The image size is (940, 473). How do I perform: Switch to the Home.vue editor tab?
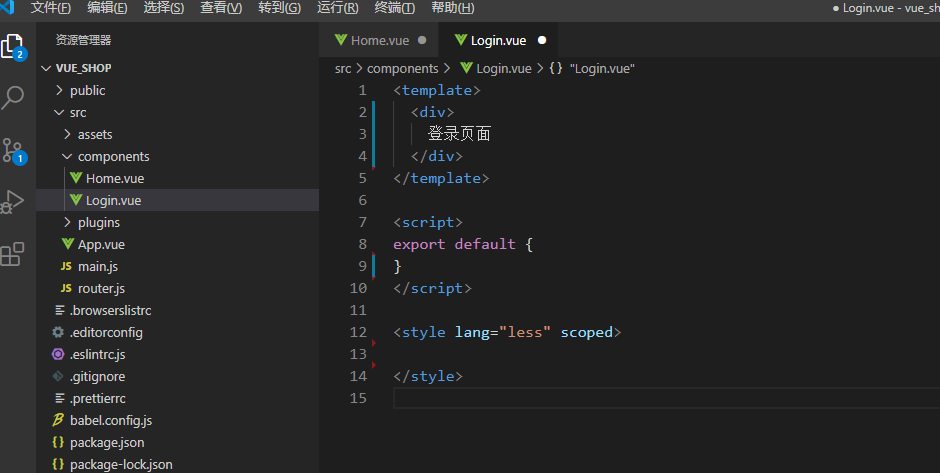click(379, 40)
